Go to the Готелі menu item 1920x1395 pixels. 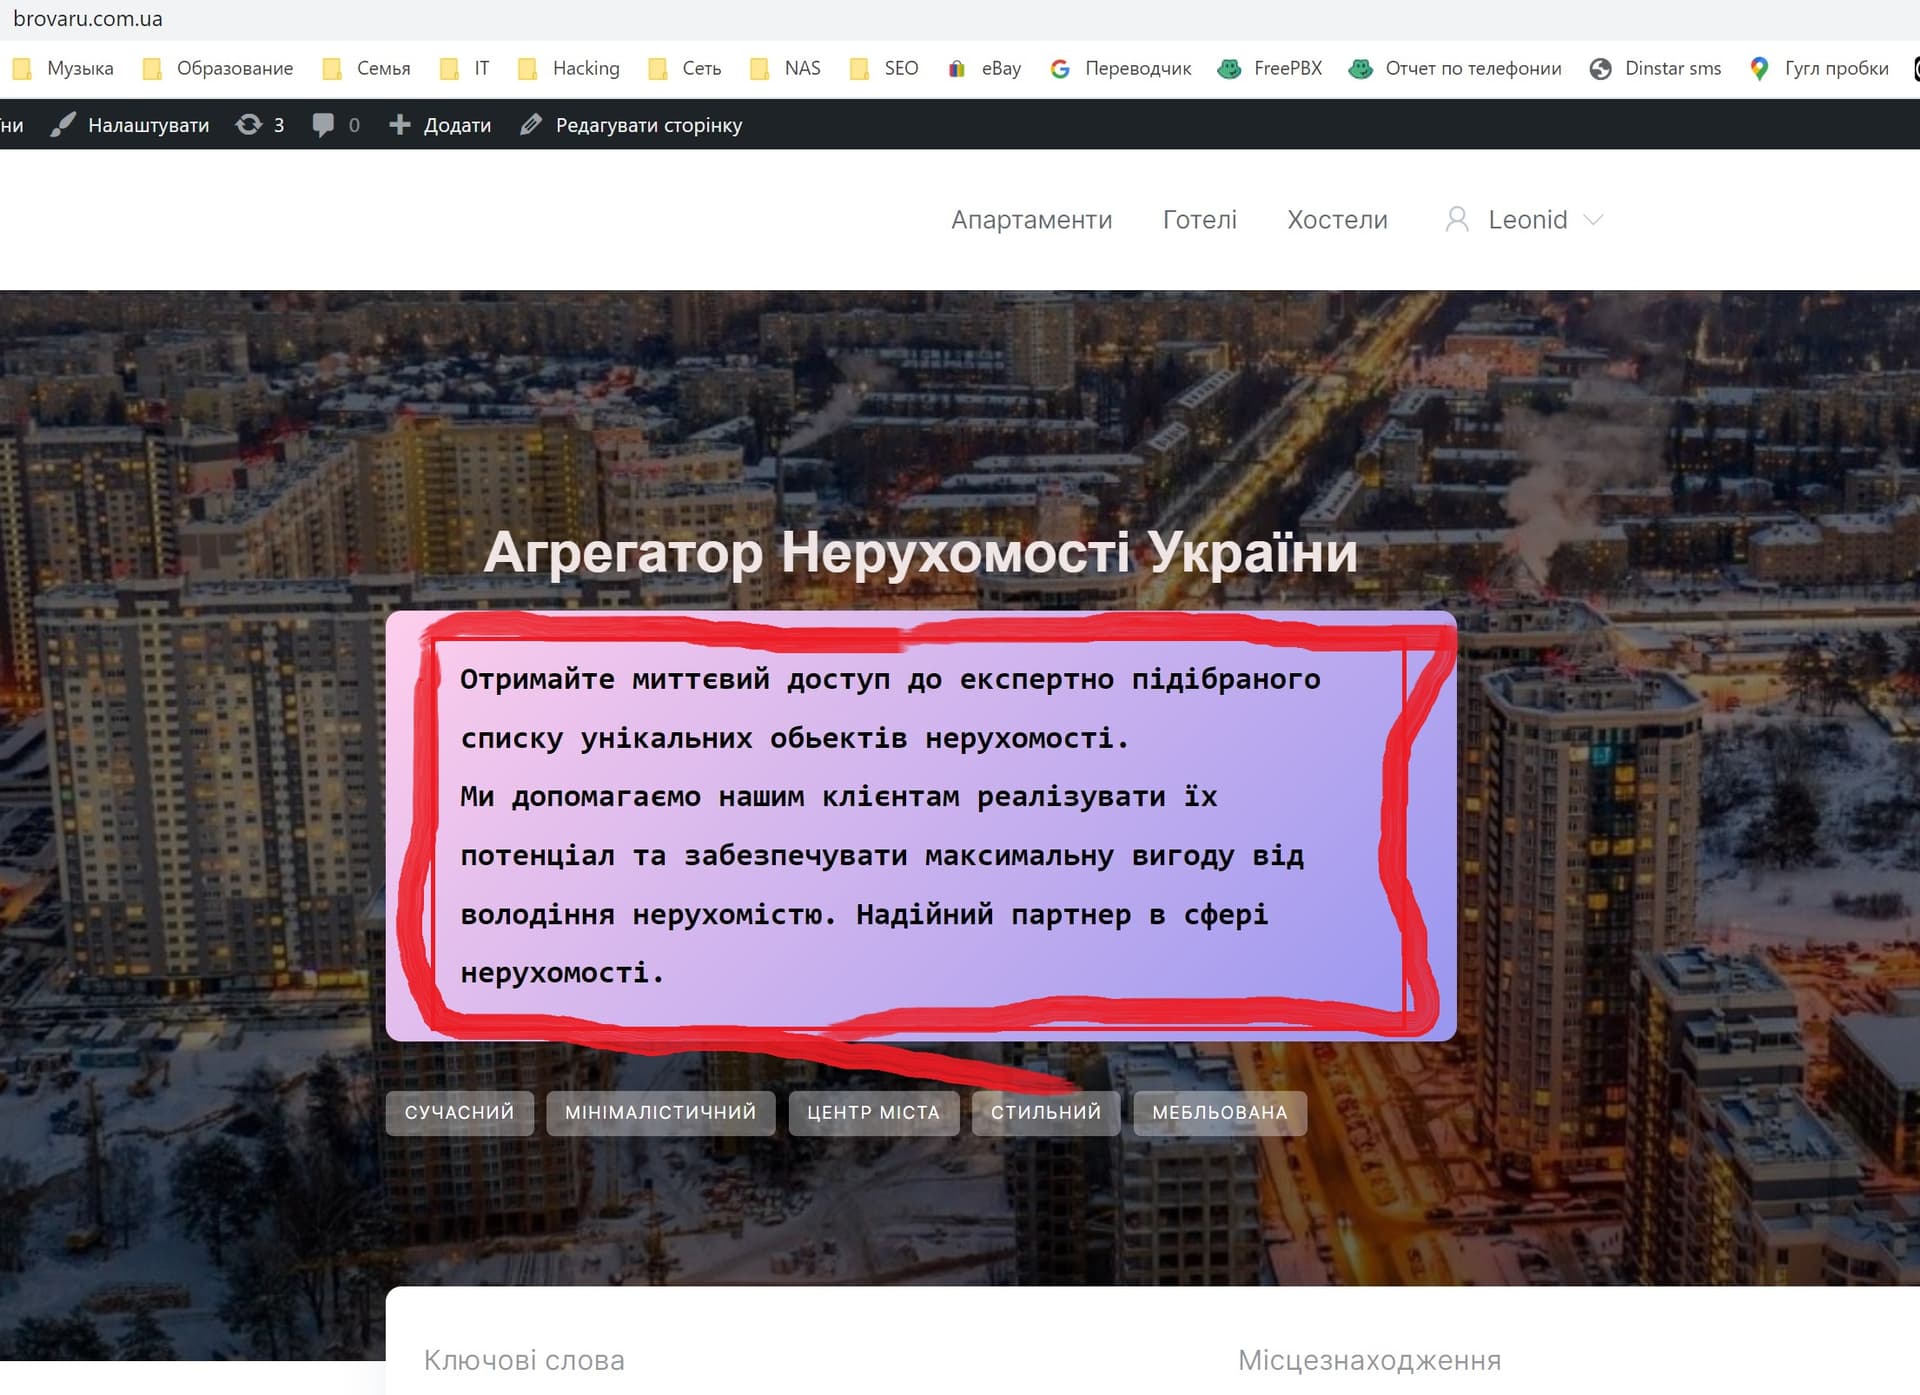click(x=1199, y=220)
